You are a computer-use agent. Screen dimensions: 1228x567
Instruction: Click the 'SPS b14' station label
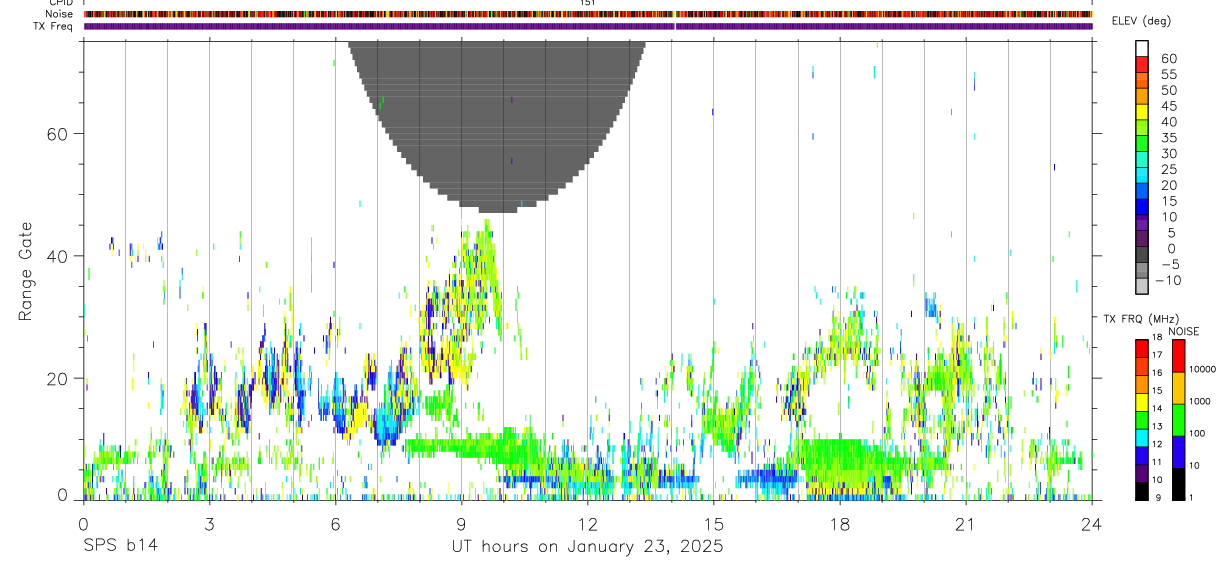click(120, 546)
